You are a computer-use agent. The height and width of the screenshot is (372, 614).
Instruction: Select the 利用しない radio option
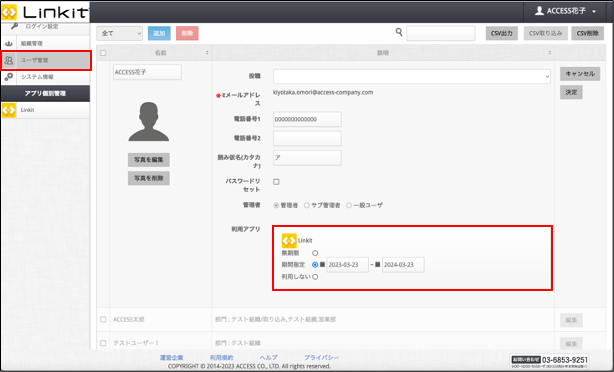pyautogui.click(x=315, y=277)
